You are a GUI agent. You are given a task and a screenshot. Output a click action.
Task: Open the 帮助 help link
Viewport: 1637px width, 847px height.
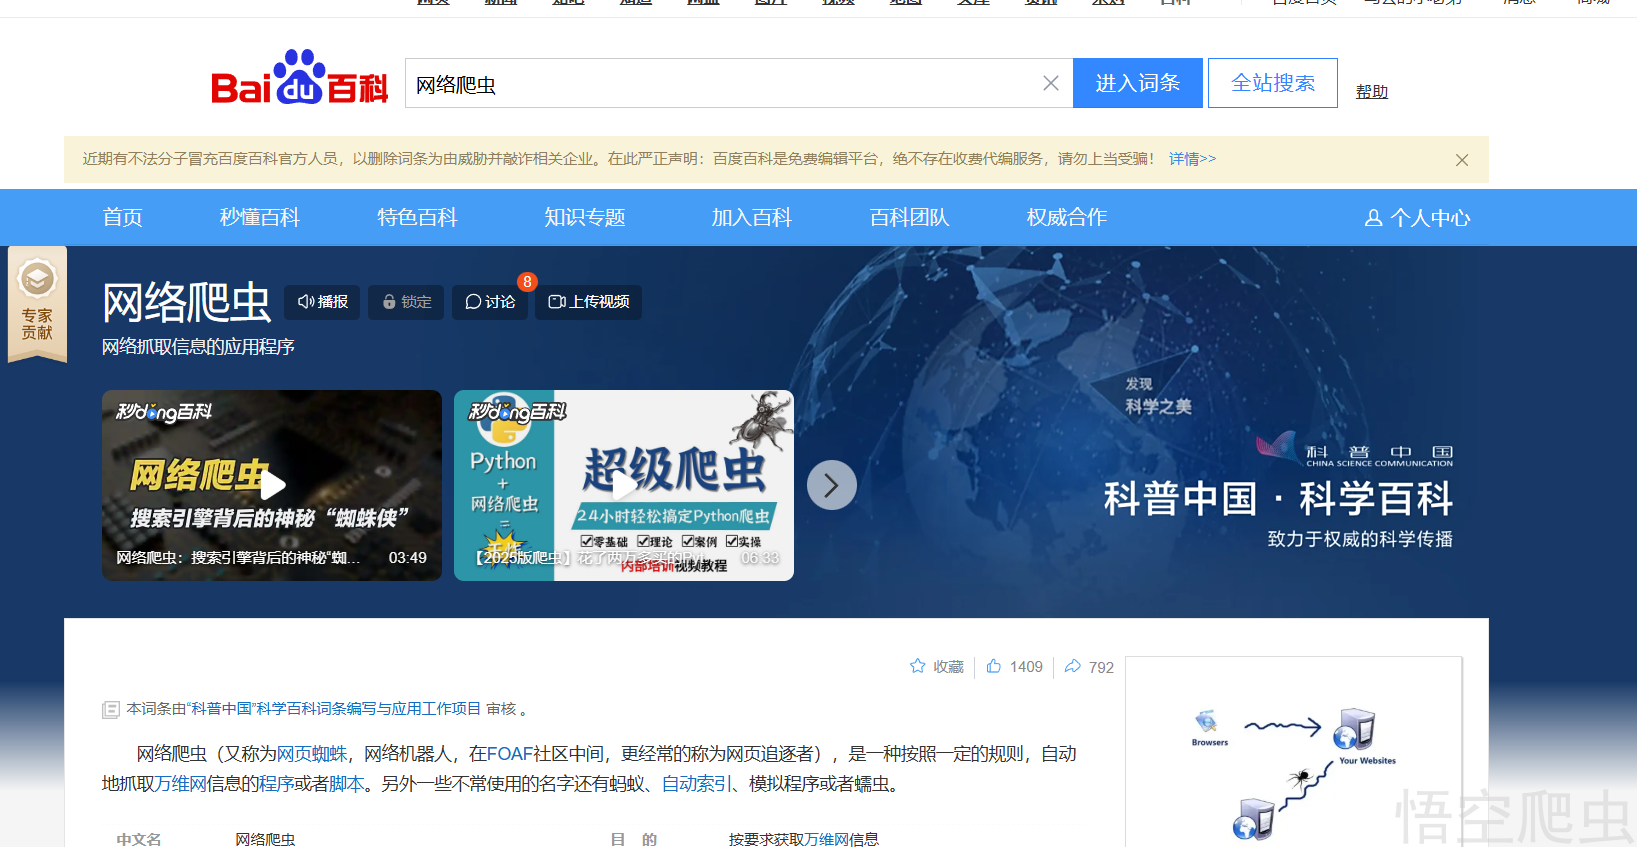pyautogui.click(x=1372, y=92)
